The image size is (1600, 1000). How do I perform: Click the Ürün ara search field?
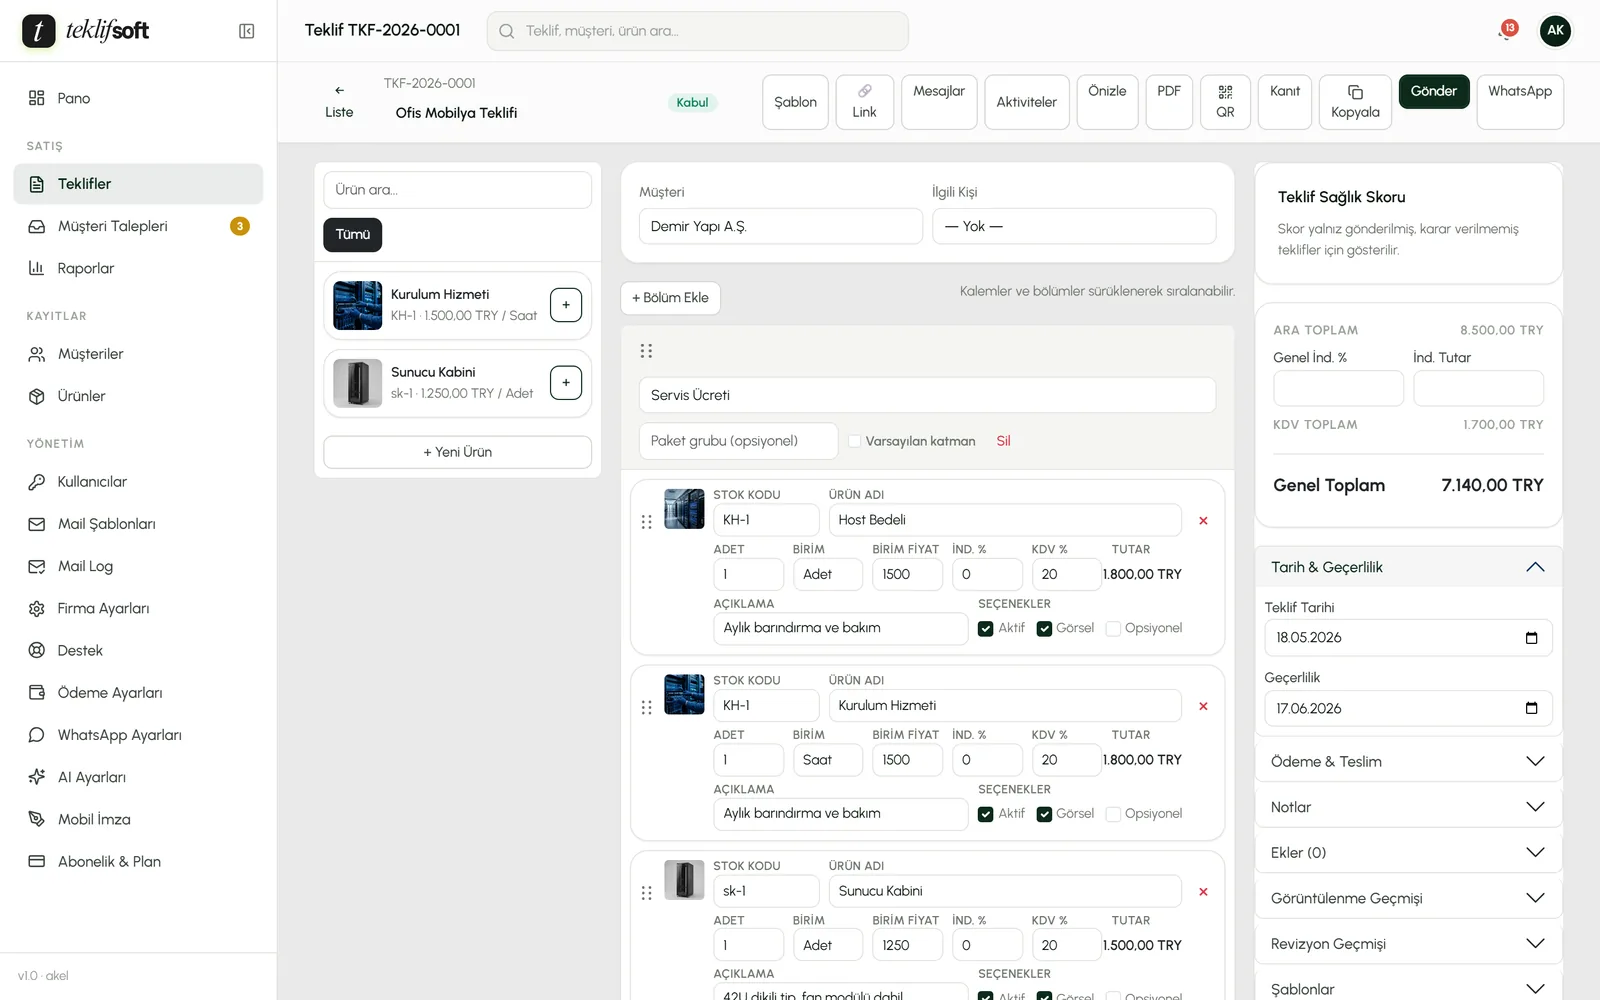(x=457, y=190)
